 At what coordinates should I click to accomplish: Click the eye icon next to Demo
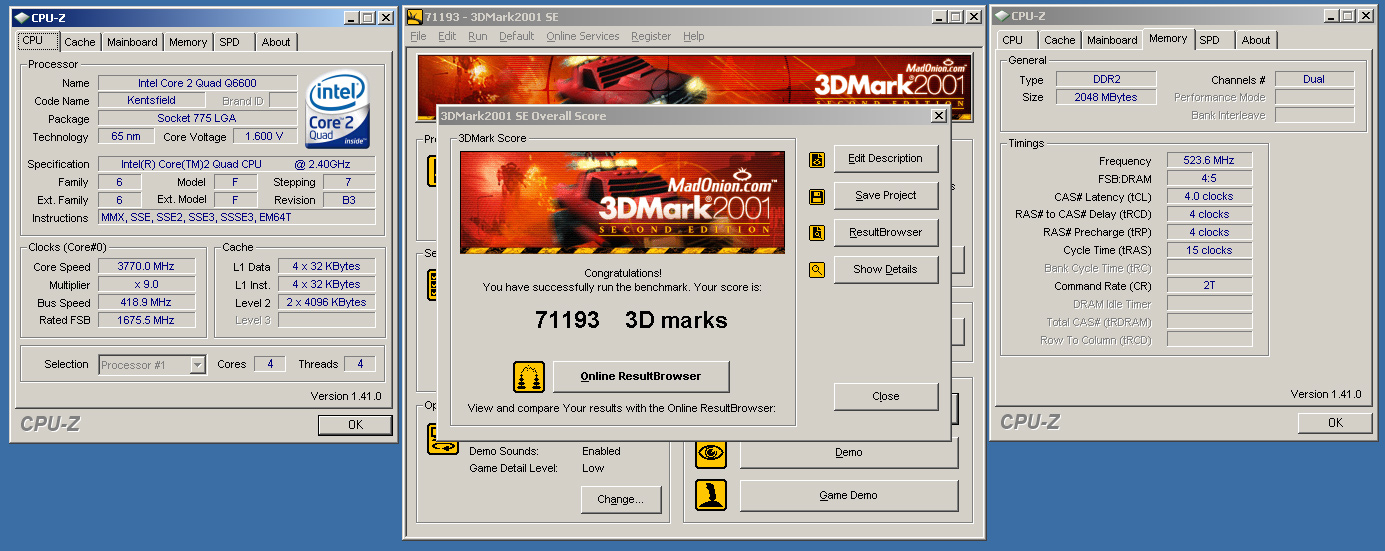click(x=711, y=452)
